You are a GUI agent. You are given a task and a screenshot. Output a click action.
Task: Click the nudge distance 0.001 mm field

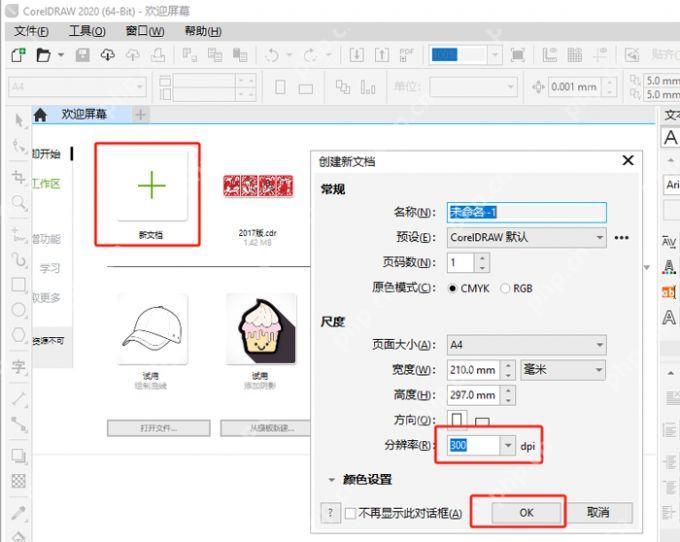pos(574,87)
